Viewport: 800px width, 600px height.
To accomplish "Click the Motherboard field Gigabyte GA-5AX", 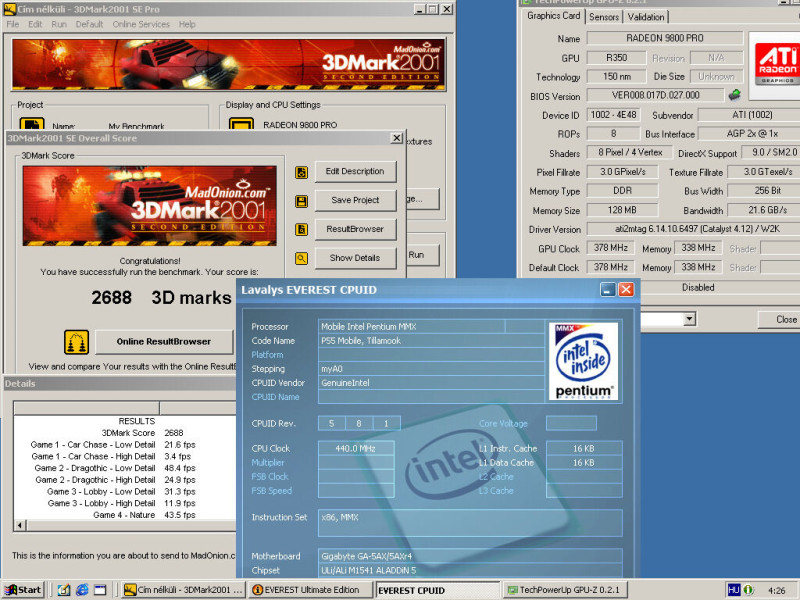I will point(470,556).
